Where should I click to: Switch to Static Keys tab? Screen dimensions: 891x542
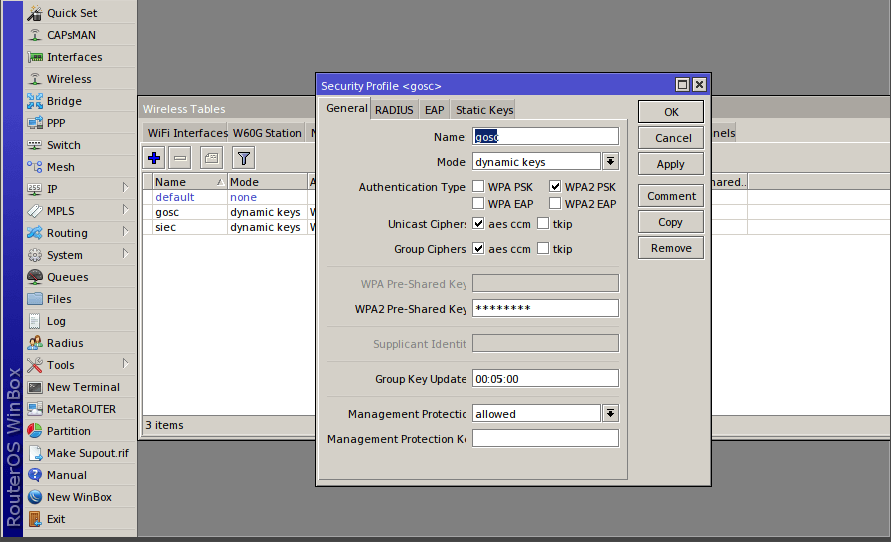(484, 110)
